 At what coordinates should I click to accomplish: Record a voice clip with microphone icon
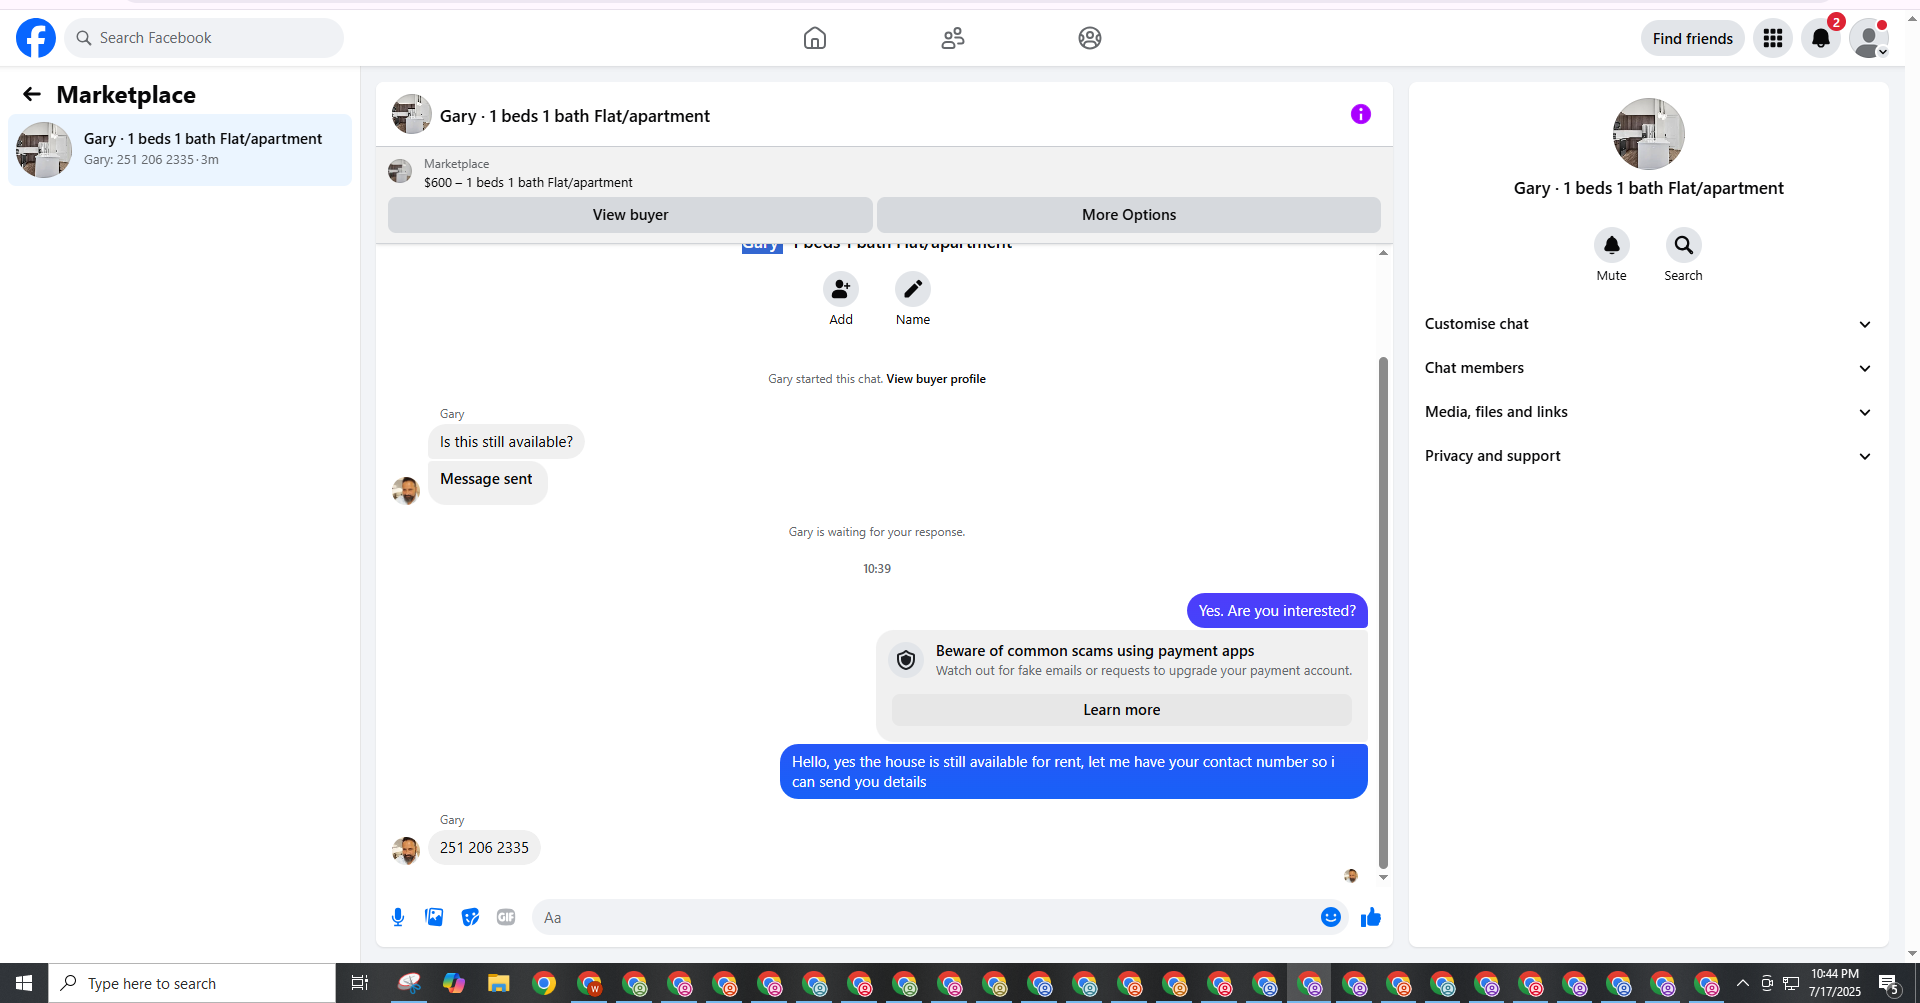pyautogui.click(x=398, y=917)
